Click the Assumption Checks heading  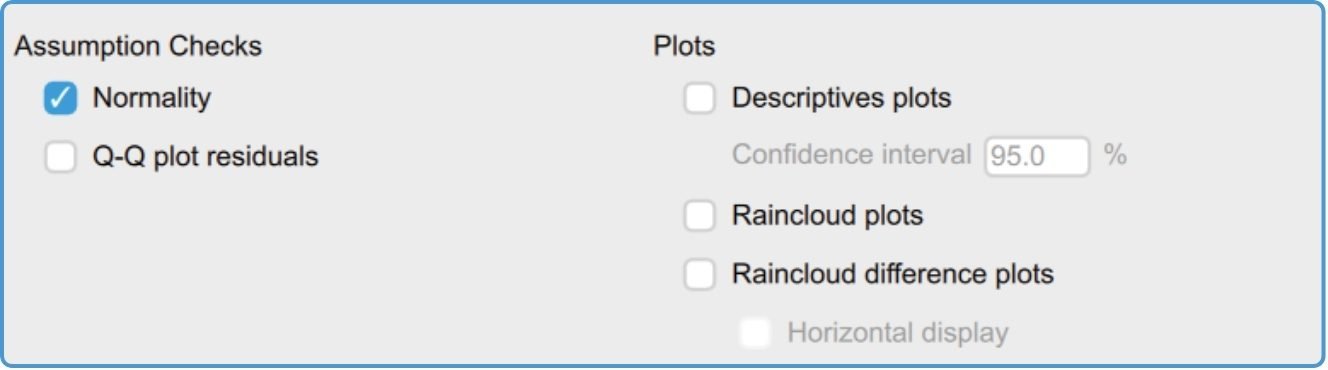click(x=138, y=46)
